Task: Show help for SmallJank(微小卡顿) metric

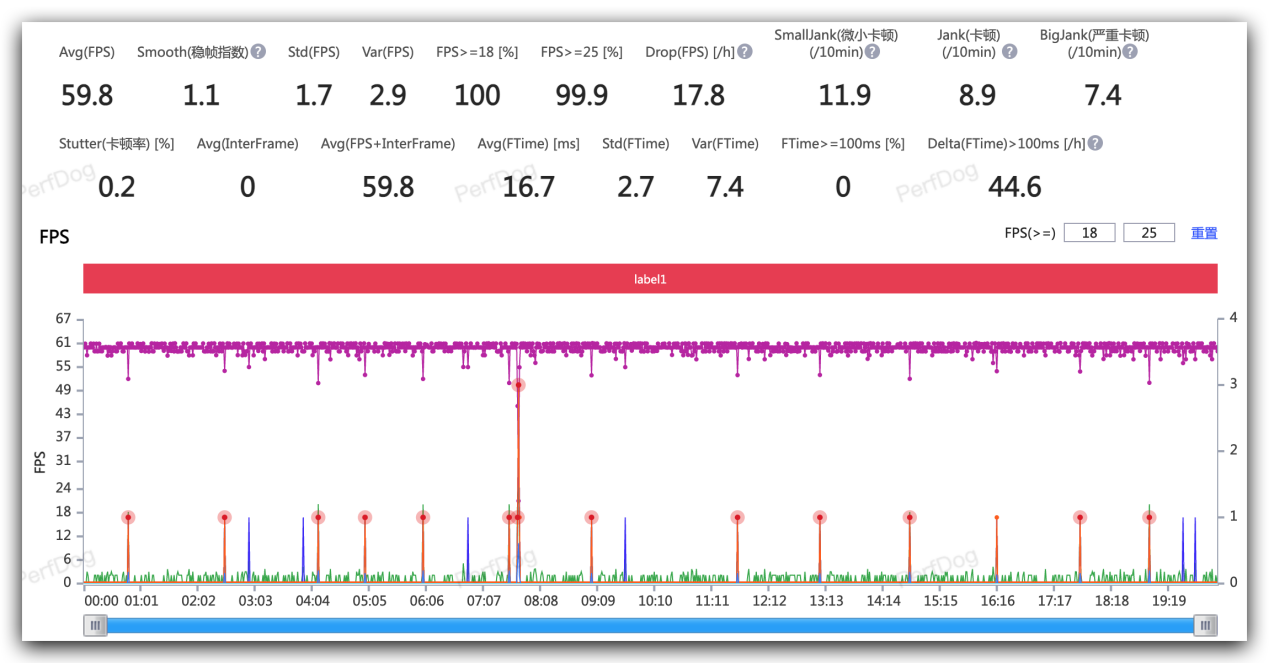Action: 872,52
